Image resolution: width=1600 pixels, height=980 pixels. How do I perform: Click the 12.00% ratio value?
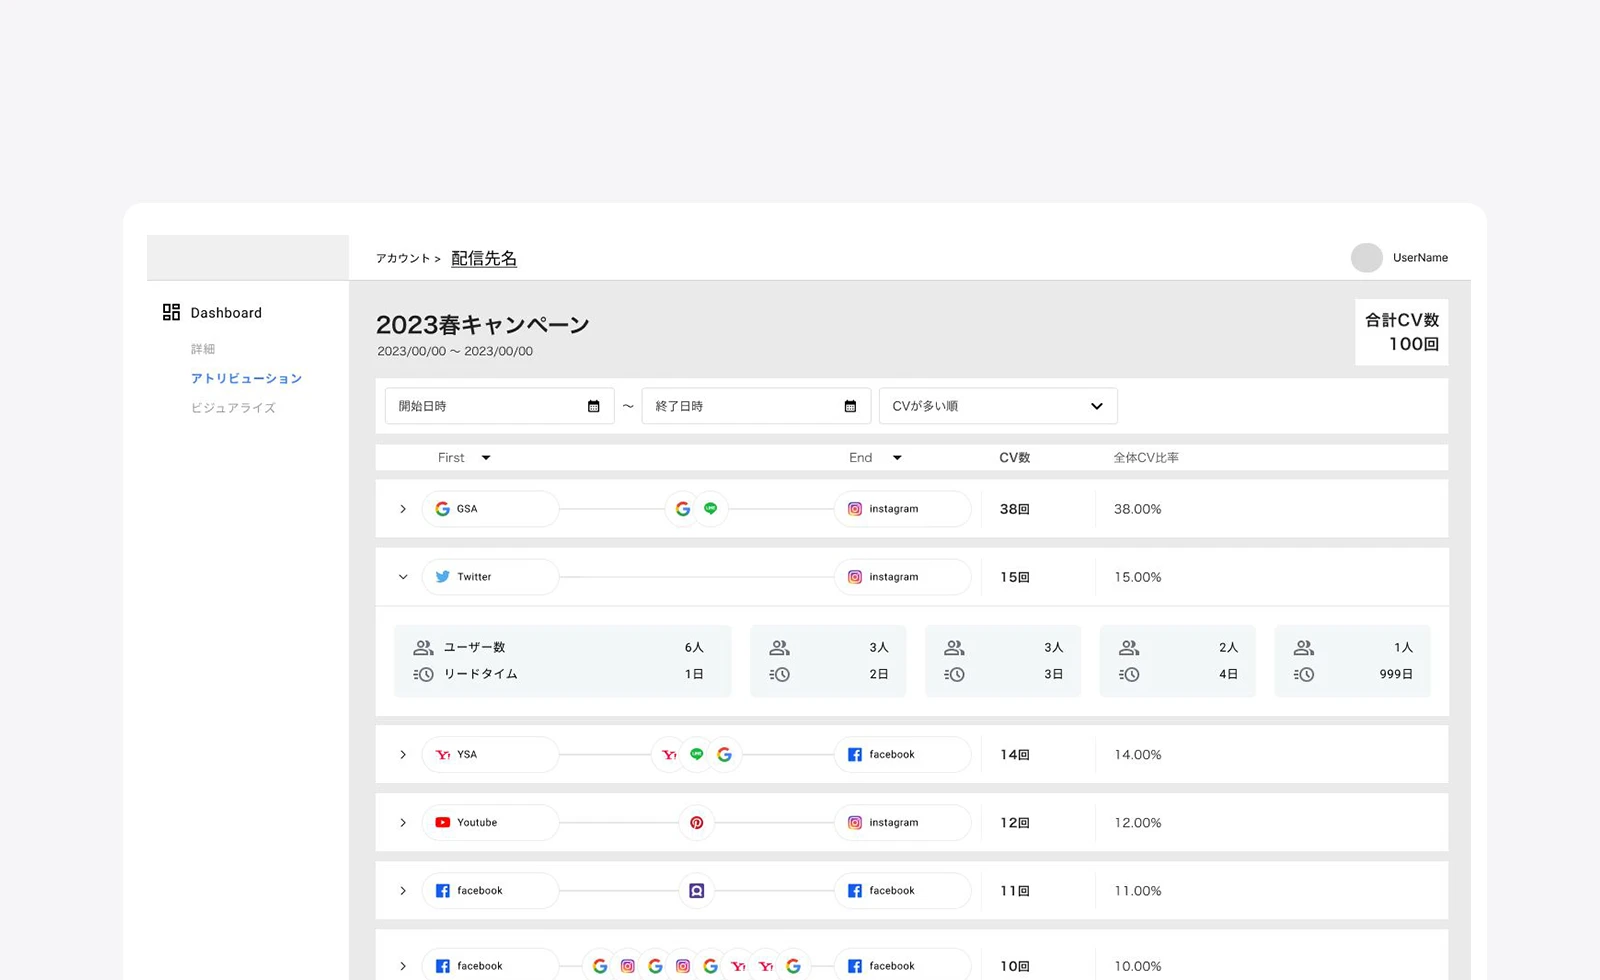[1138, 823]
